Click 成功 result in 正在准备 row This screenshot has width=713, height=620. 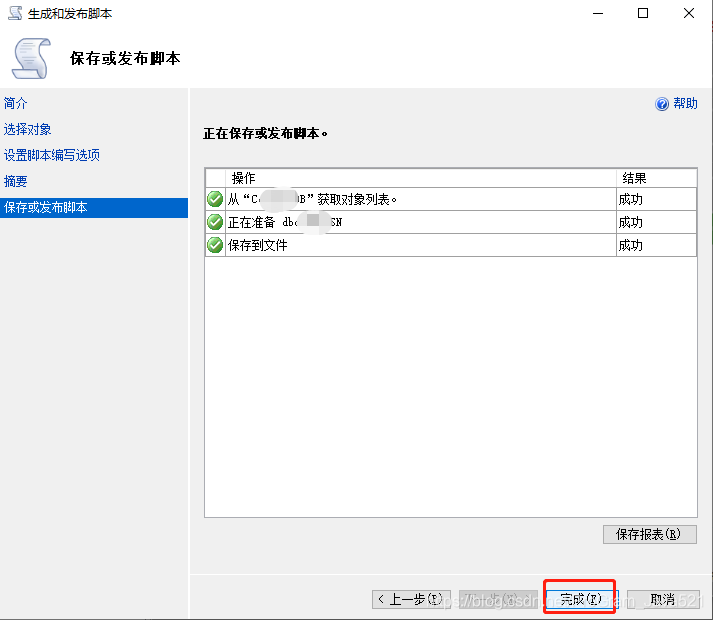pyautogui.click(x=630, y=222)
